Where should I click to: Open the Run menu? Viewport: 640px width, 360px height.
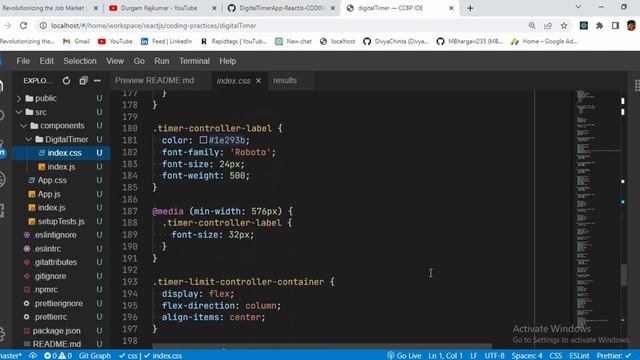pyautogui.click(x=161, y=61)
